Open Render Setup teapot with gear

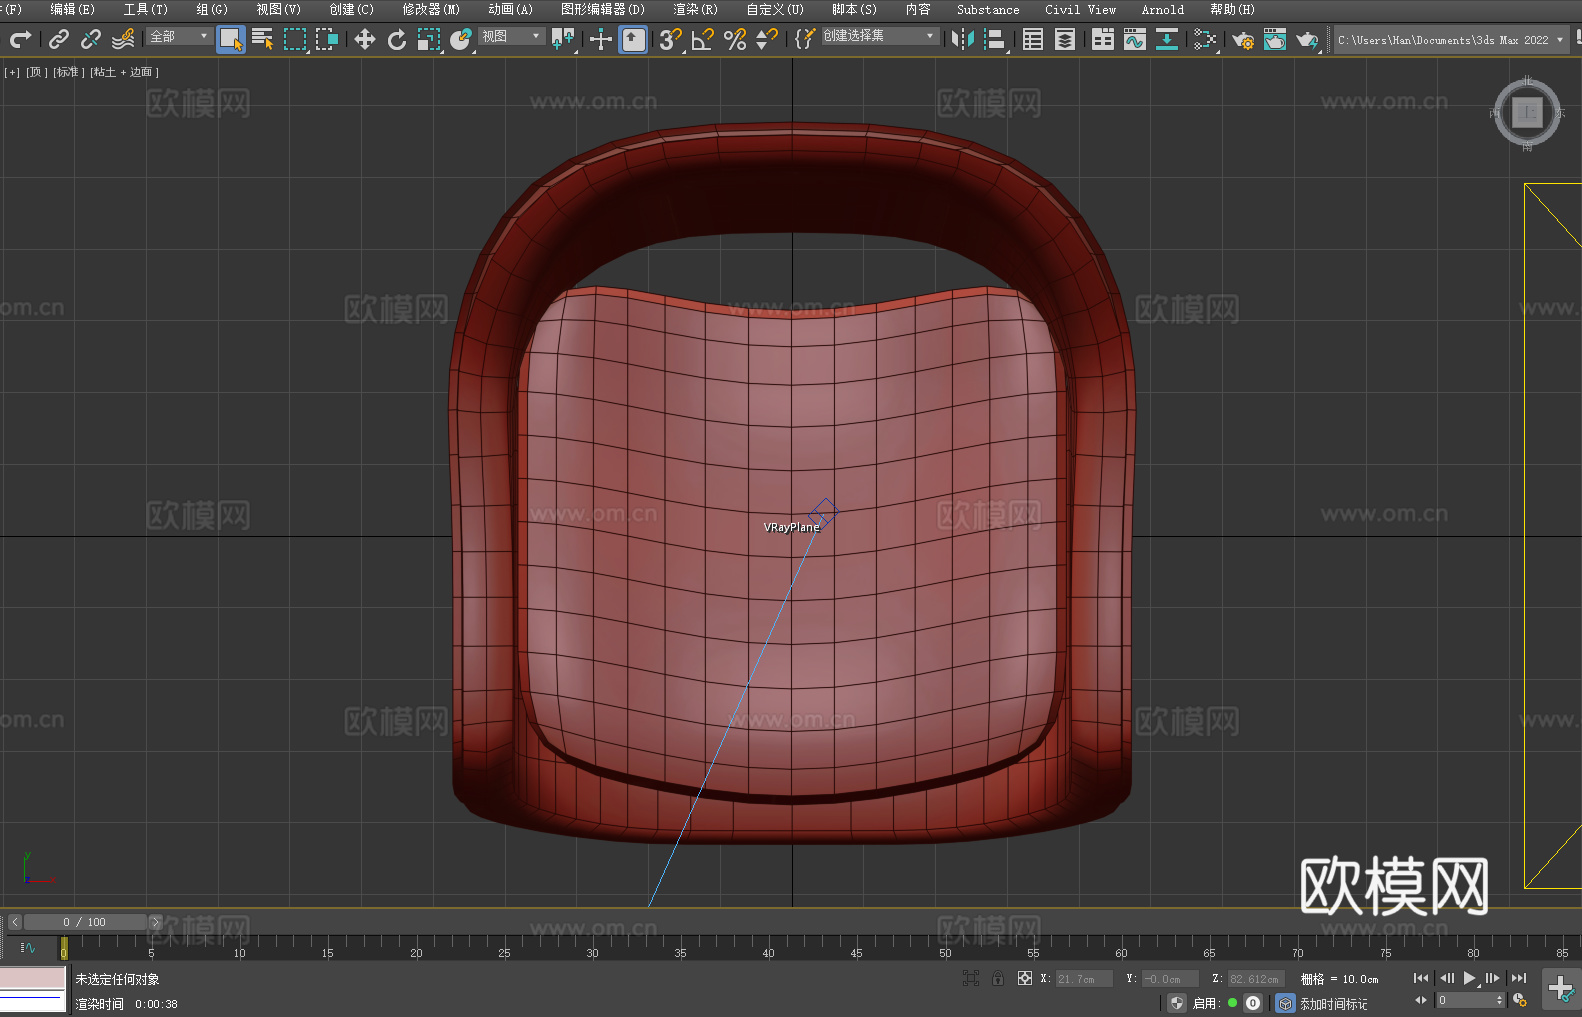(1243, 39)
